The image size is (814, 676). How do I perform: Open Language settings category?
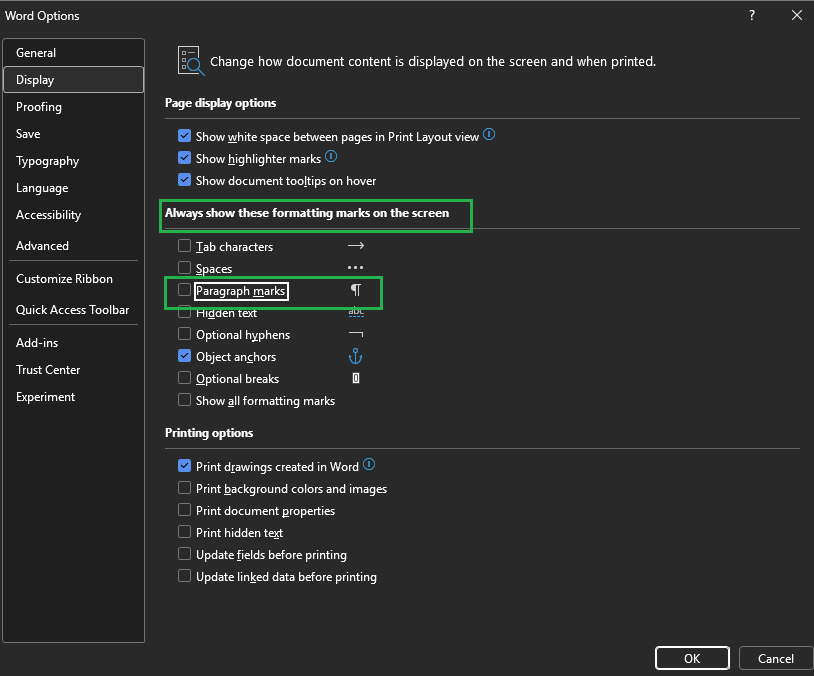(73, 187)
